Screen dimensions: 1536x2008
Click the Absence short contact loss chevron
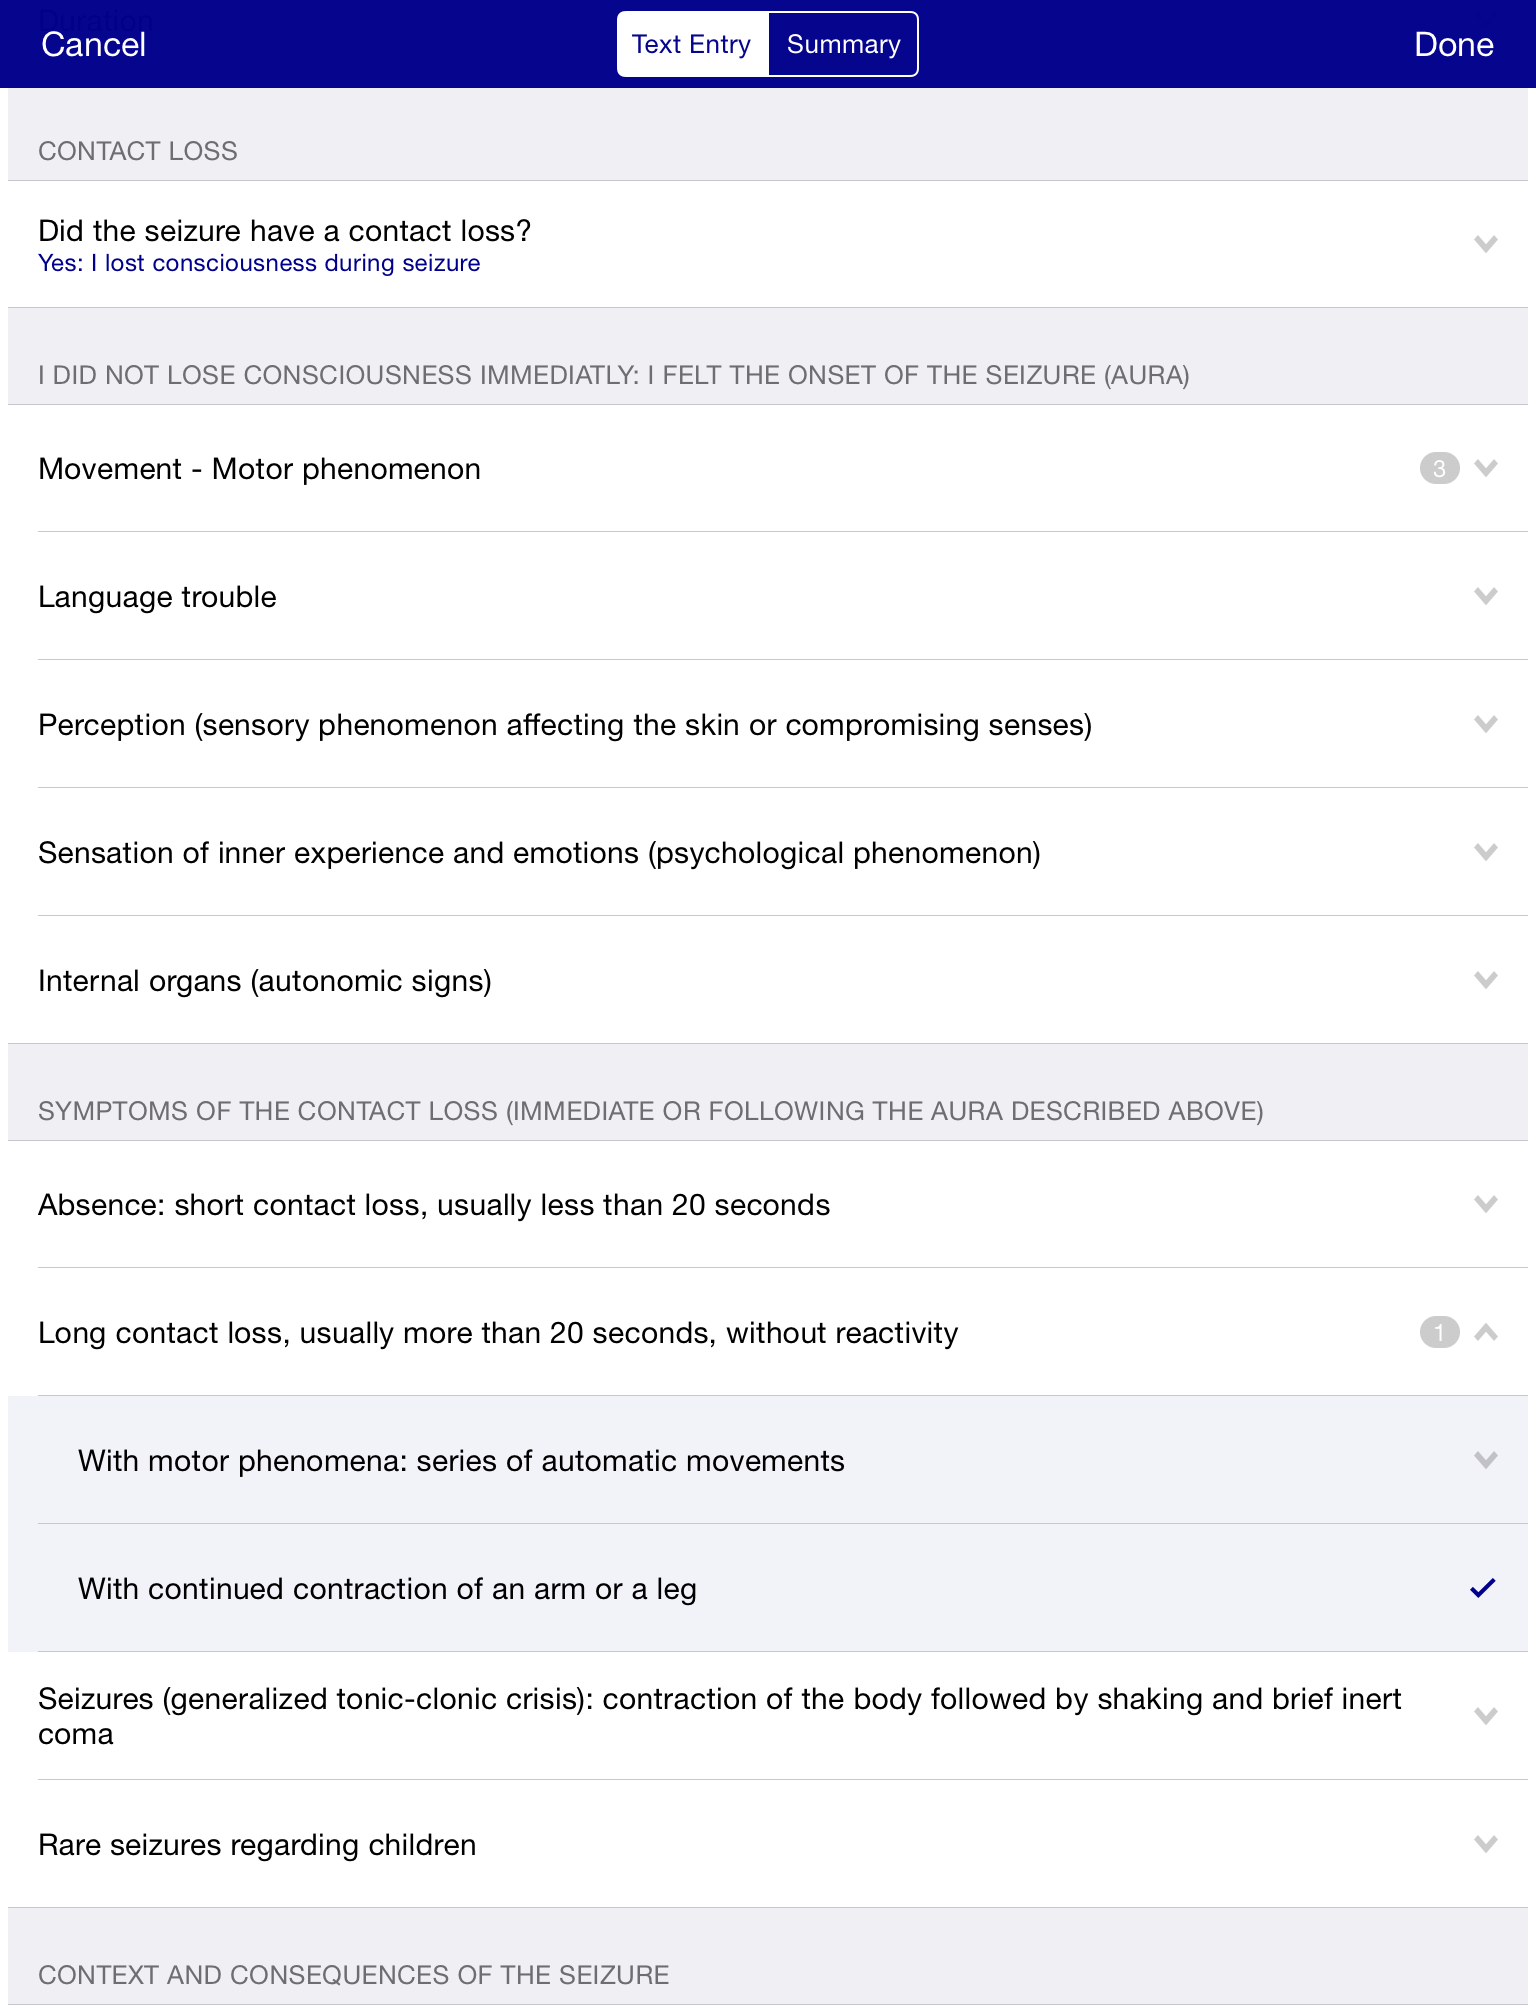(1485, 1204)
